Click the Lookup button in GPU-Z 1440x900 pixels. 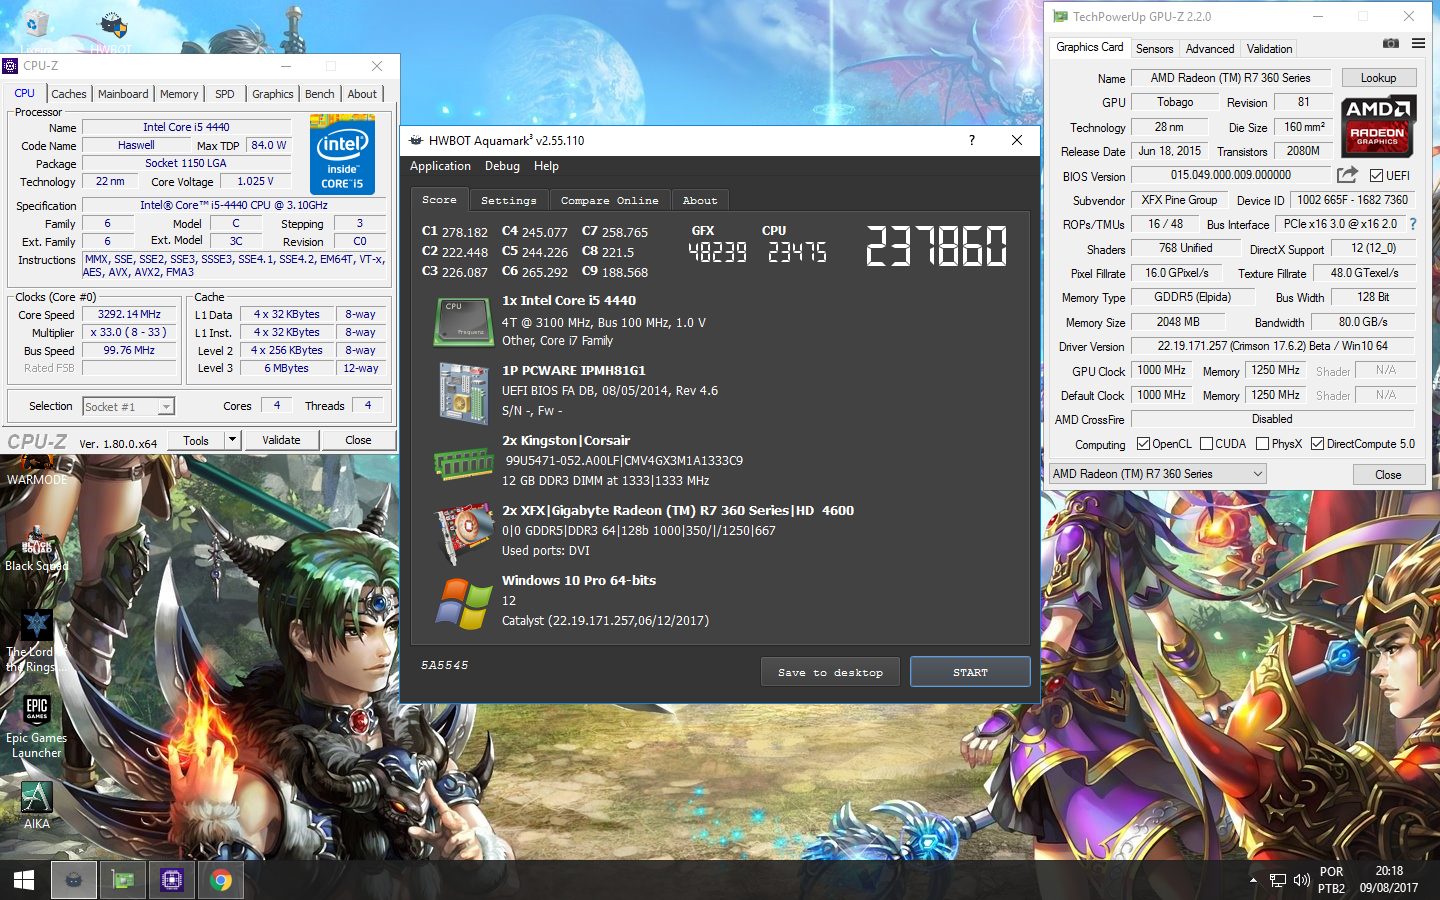coord(1378,78)
